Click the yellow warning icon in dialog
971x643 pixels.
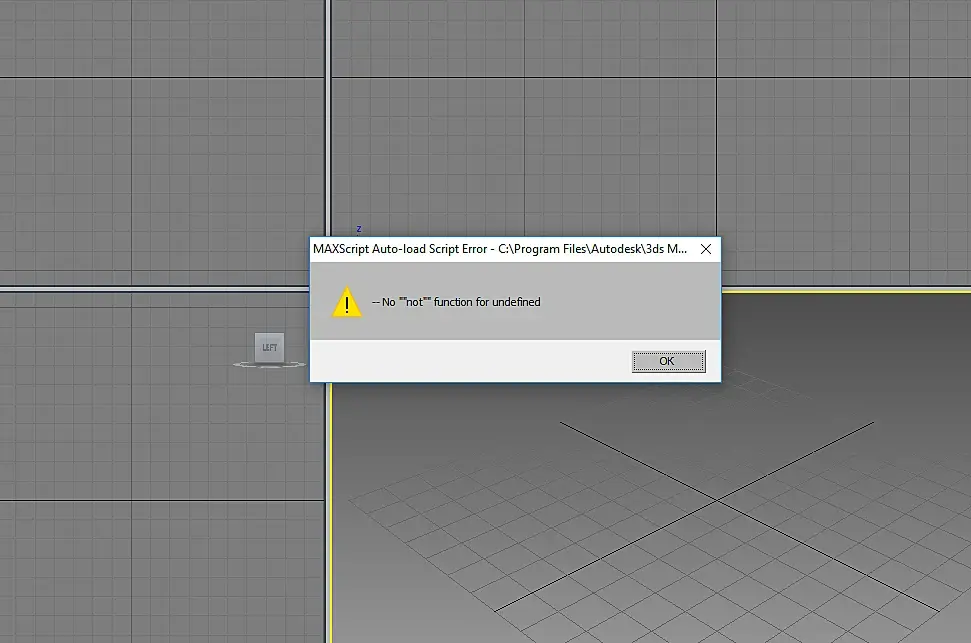(x=347, y=302)
